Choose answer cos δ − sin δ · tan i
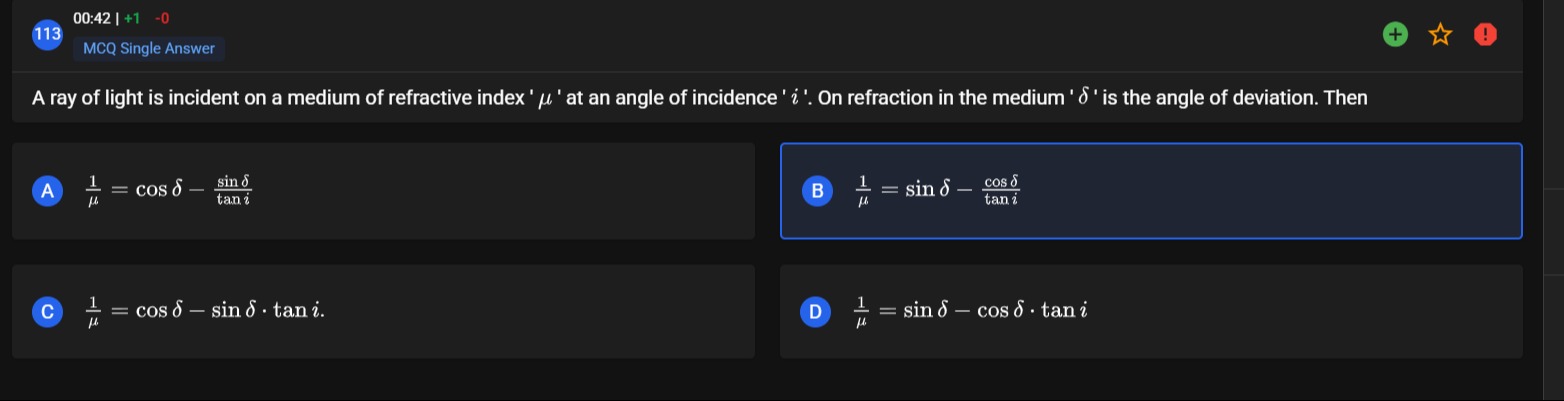 [383, 311]
